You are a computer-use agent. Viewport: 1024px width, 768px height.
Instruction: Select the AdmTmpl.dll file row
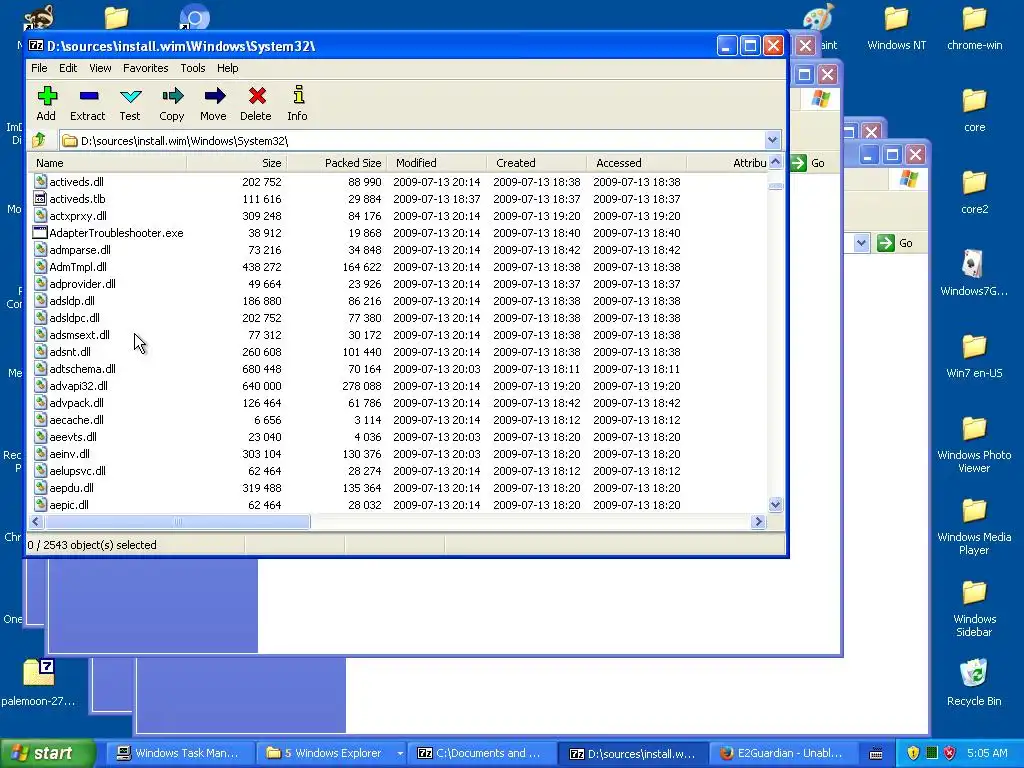point(398,266)
